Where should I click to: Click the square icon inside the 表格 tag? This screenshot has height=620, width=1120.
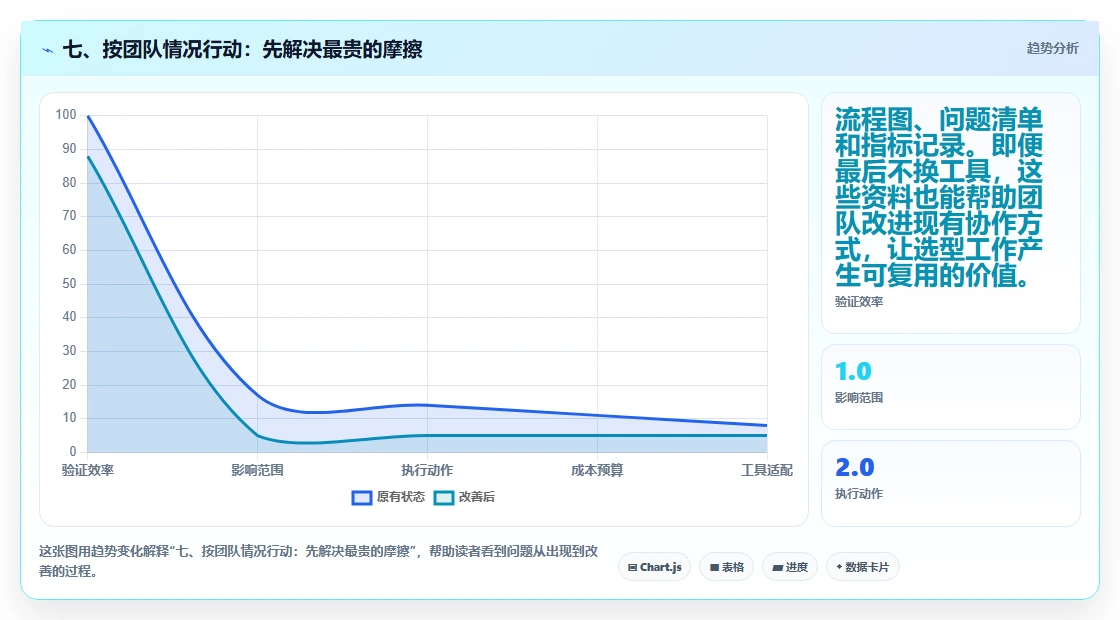(714, 568)
